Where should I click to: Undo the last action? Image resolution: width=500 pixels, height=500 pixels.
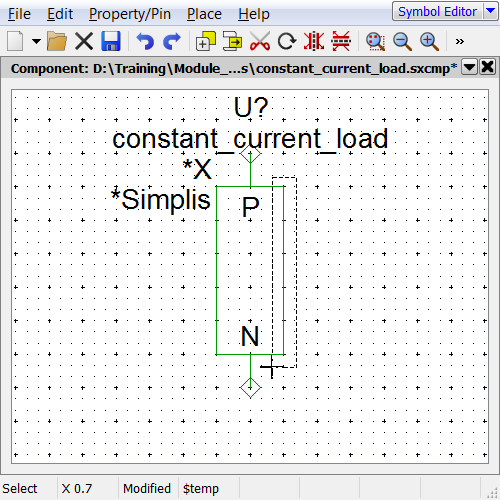coord(145,41)
